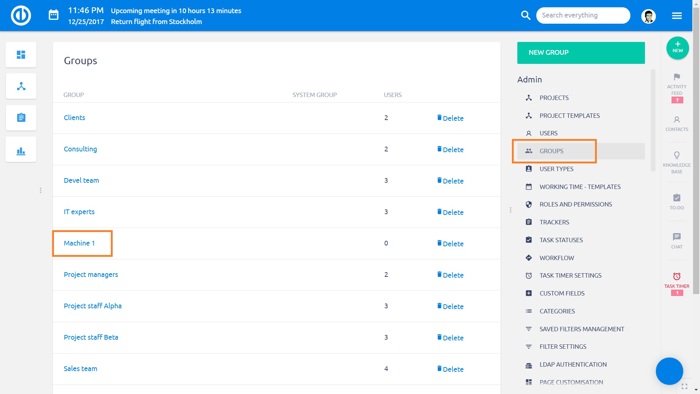The width and height of the screenshot is (700, 394).
Task: Open the Activity Feed flag icon
Action: 677,77
